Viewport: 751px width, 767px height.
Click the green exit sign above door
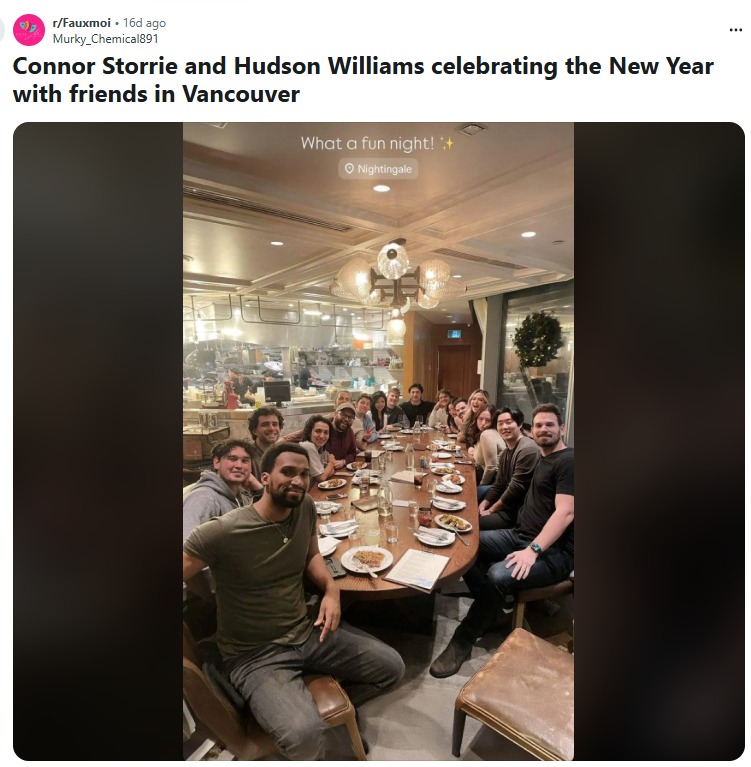coord(455,334)
